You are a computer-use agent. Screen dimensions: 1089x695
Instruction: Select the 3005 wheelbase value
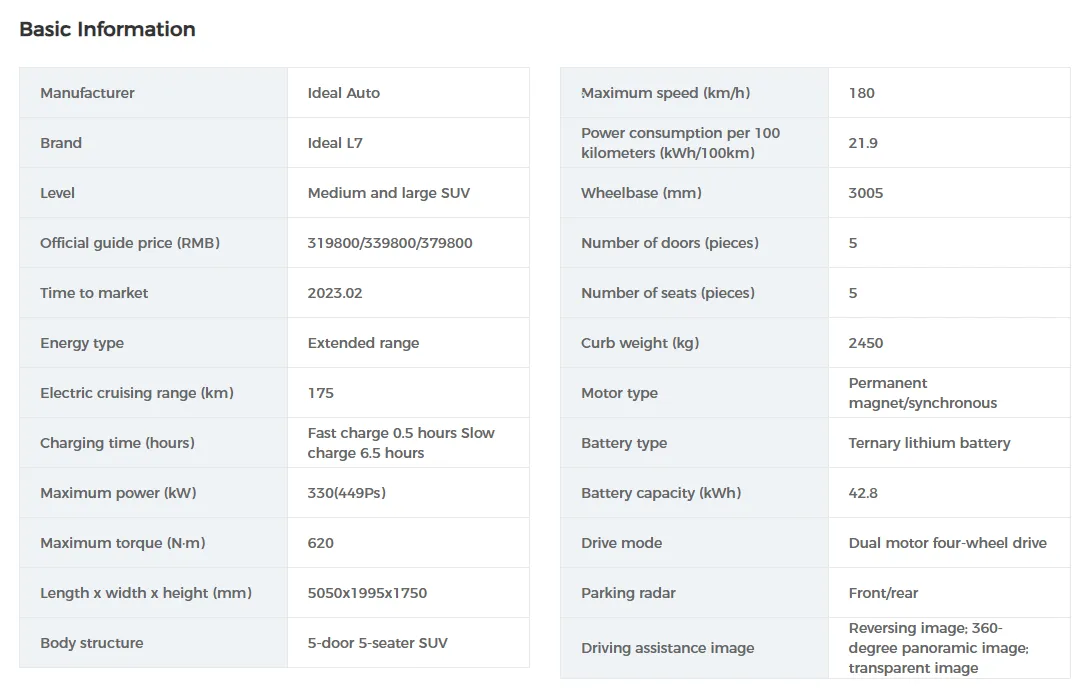[x=866, y=193]
